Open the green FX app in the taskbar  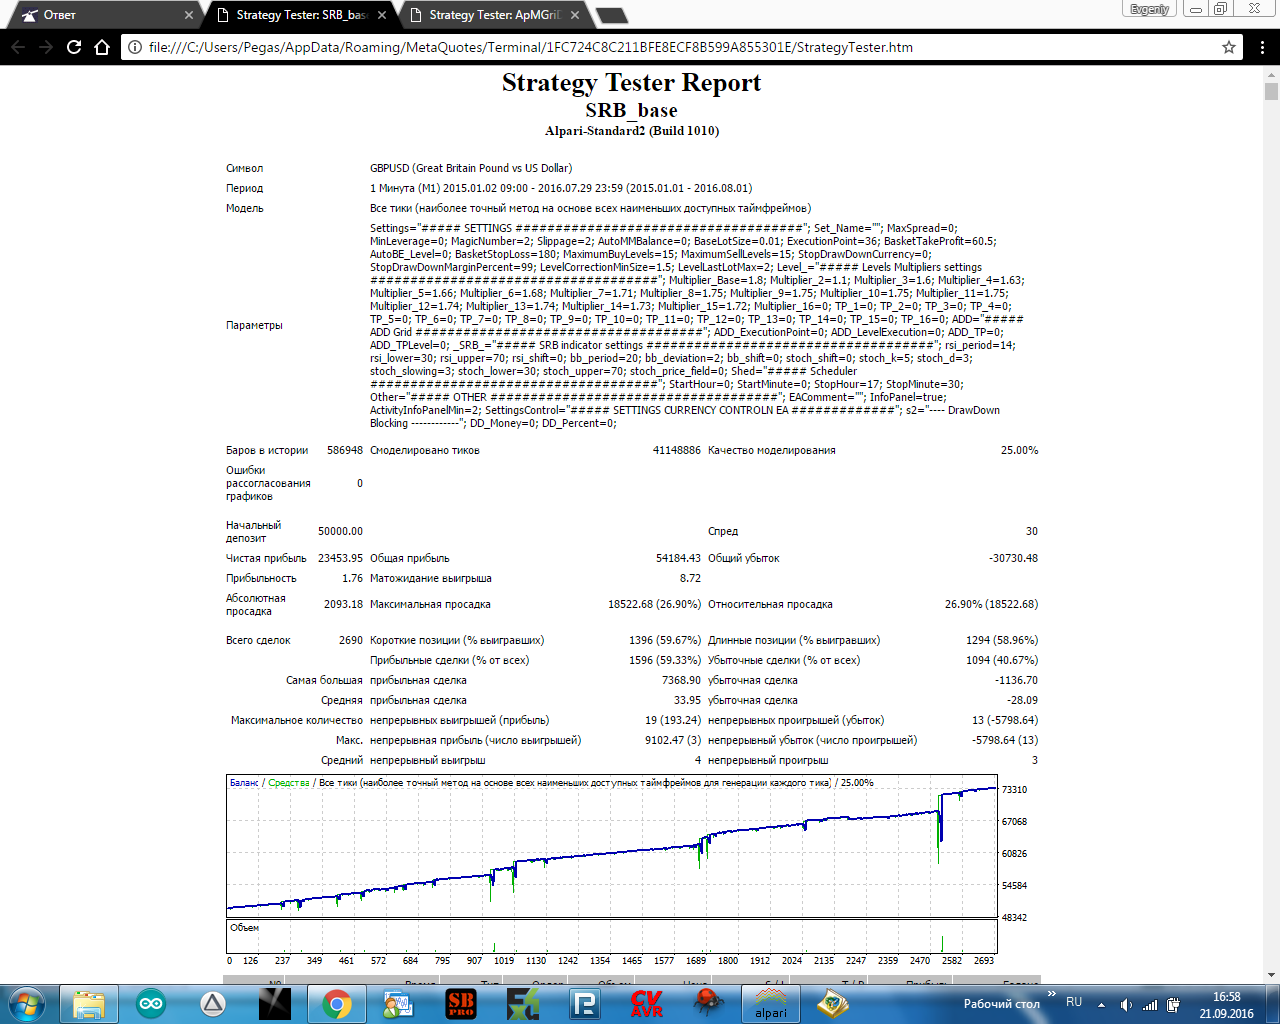(x=523, y=1004)
